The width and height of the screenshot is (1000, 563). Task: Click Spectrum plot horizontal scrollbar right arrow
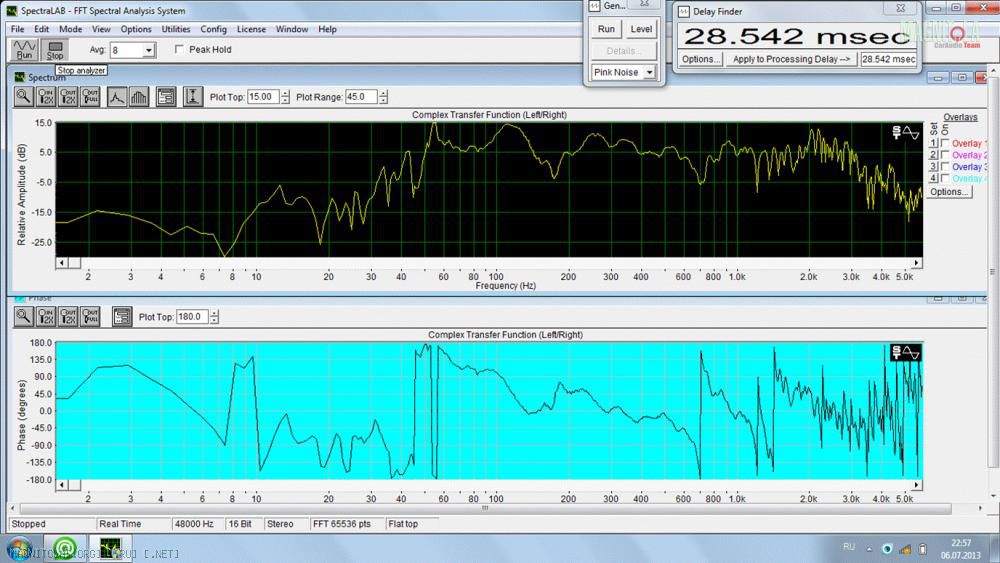click(916, 263)
